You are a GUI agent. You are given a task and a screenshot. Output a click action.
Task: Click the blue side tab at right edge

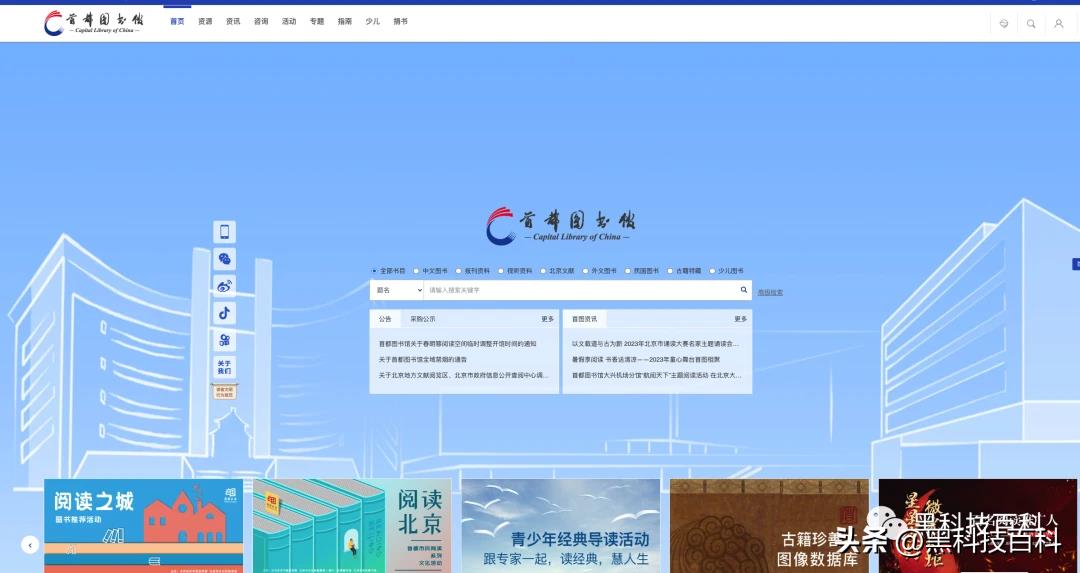click(1076, 264)
